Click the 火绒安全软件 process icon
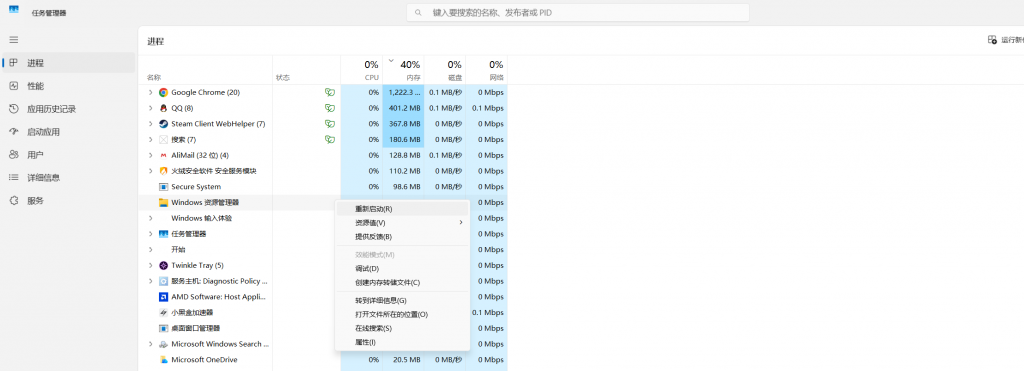 (x=163, y=171)
